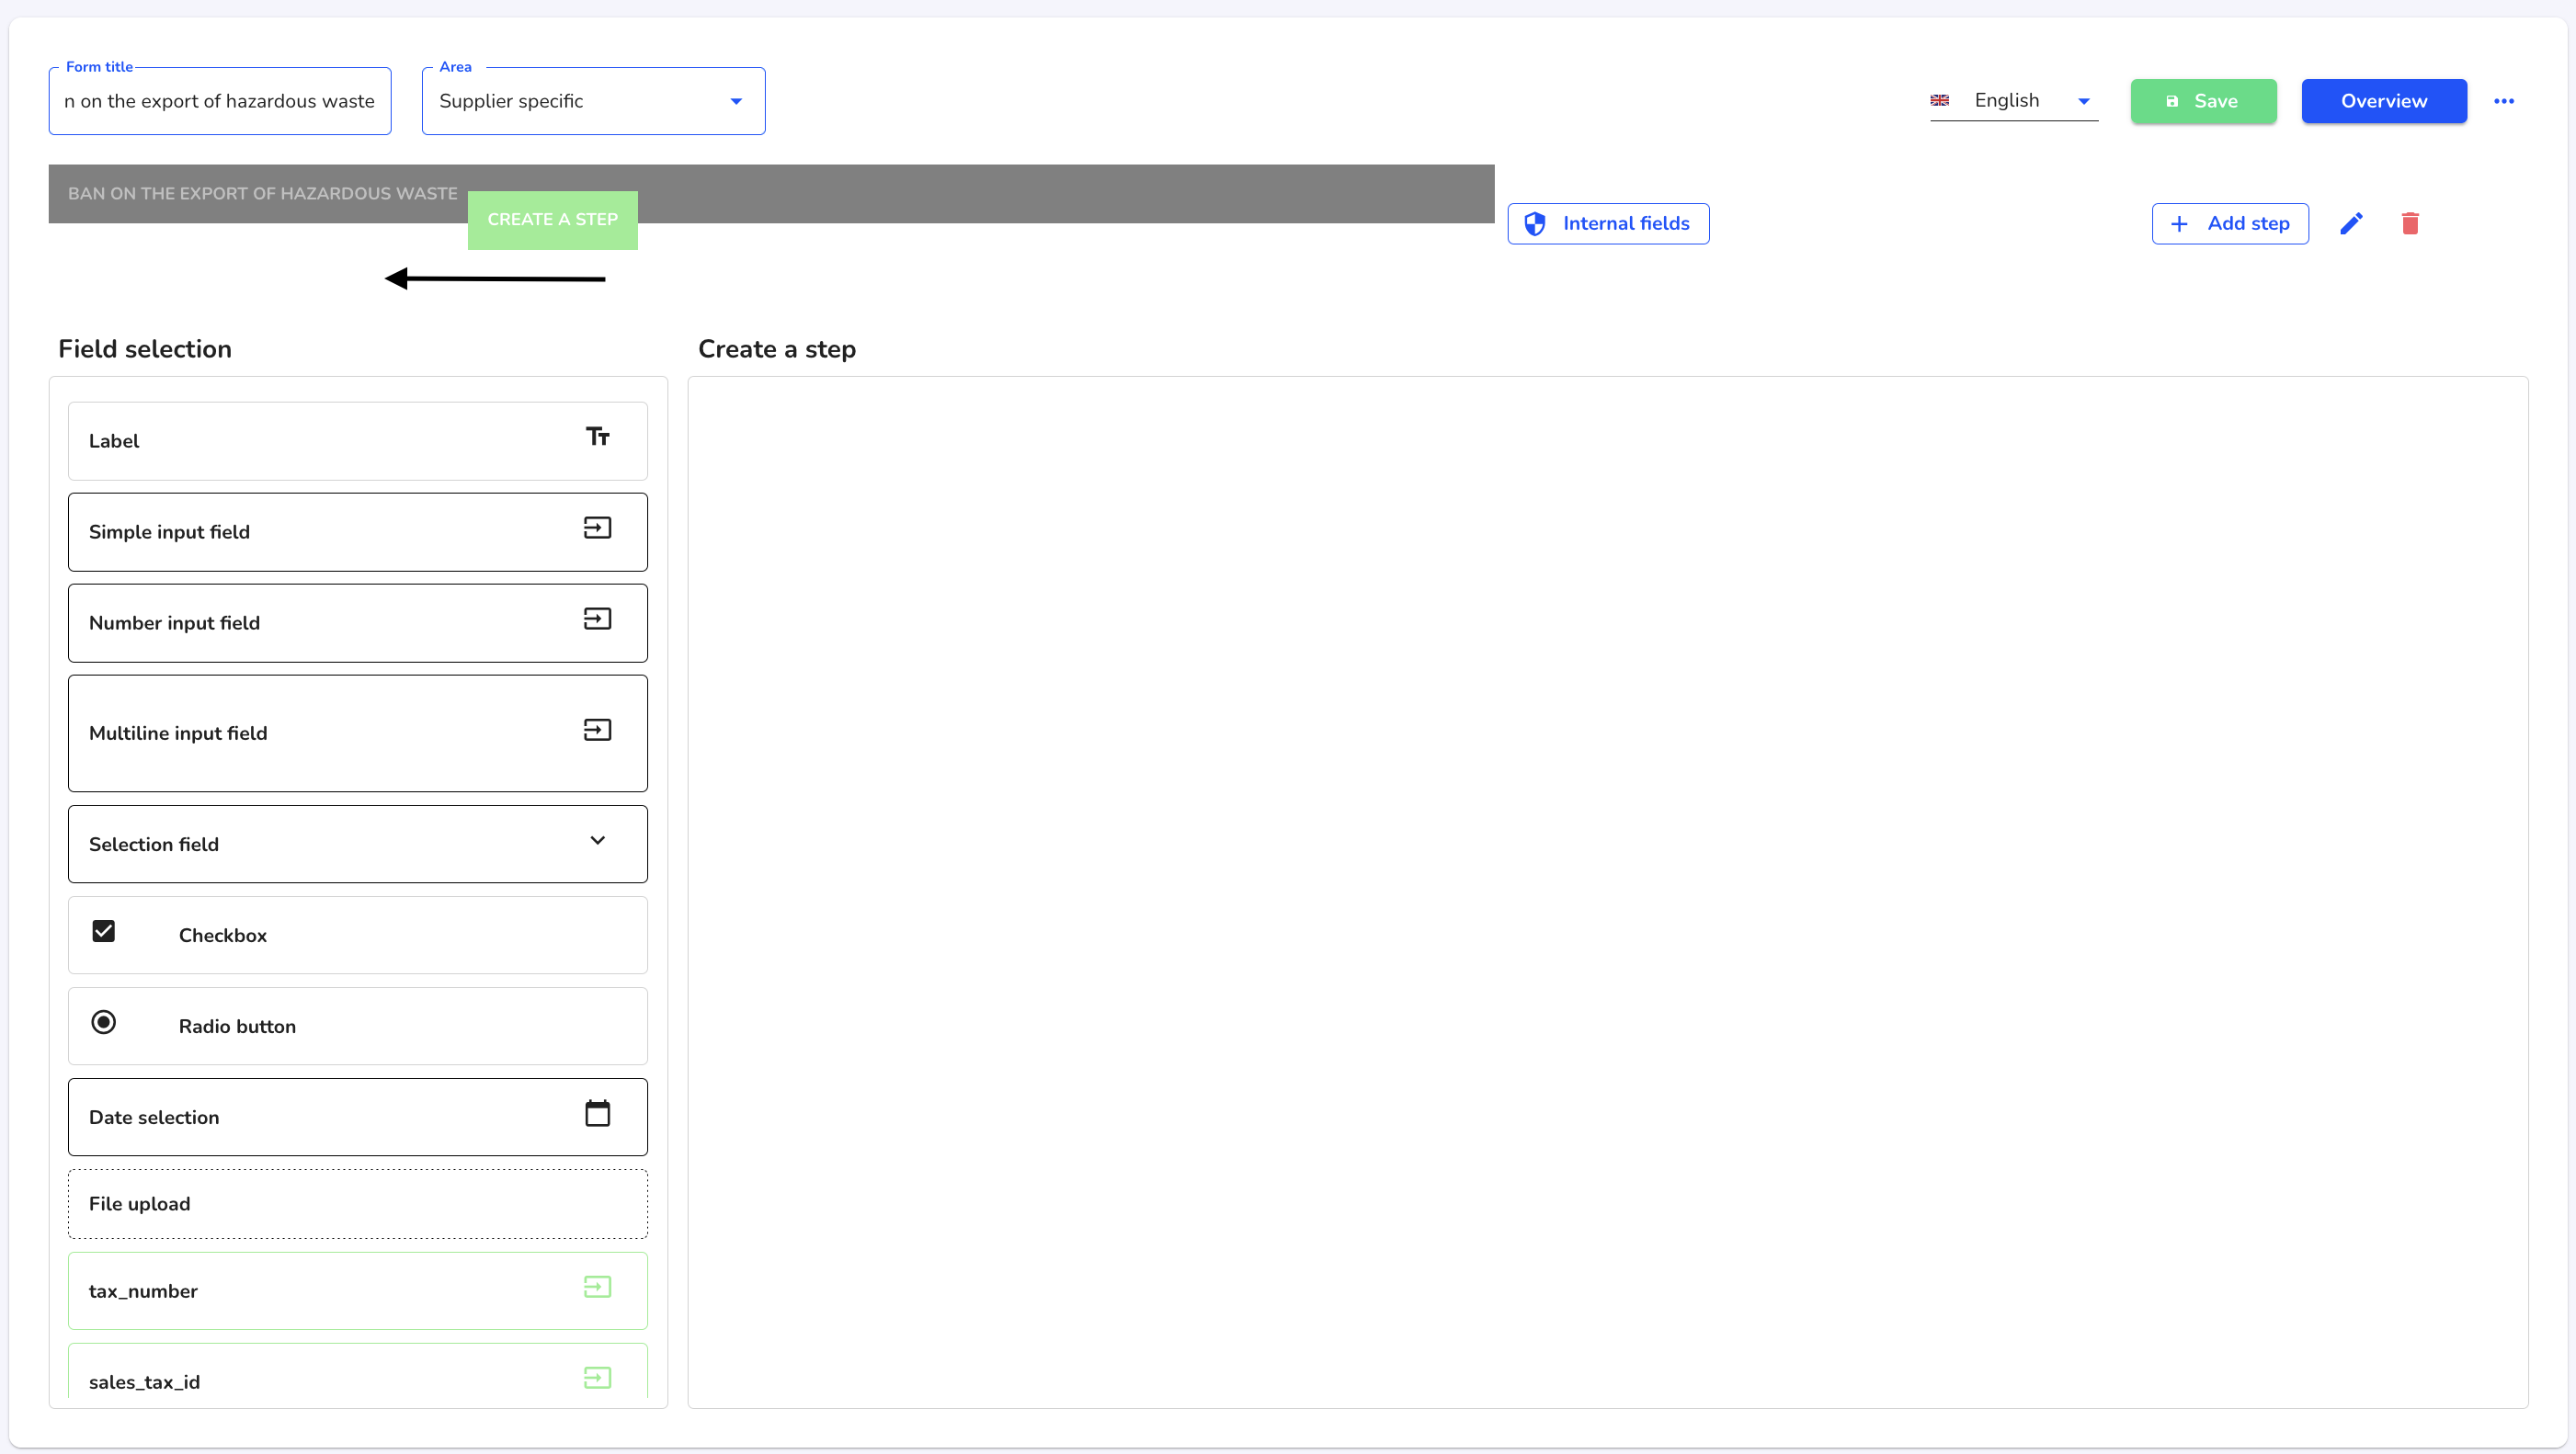Click the Date selection label text
The height and width of the screenshot is (1454, 2576).
tap(154, 1117)
